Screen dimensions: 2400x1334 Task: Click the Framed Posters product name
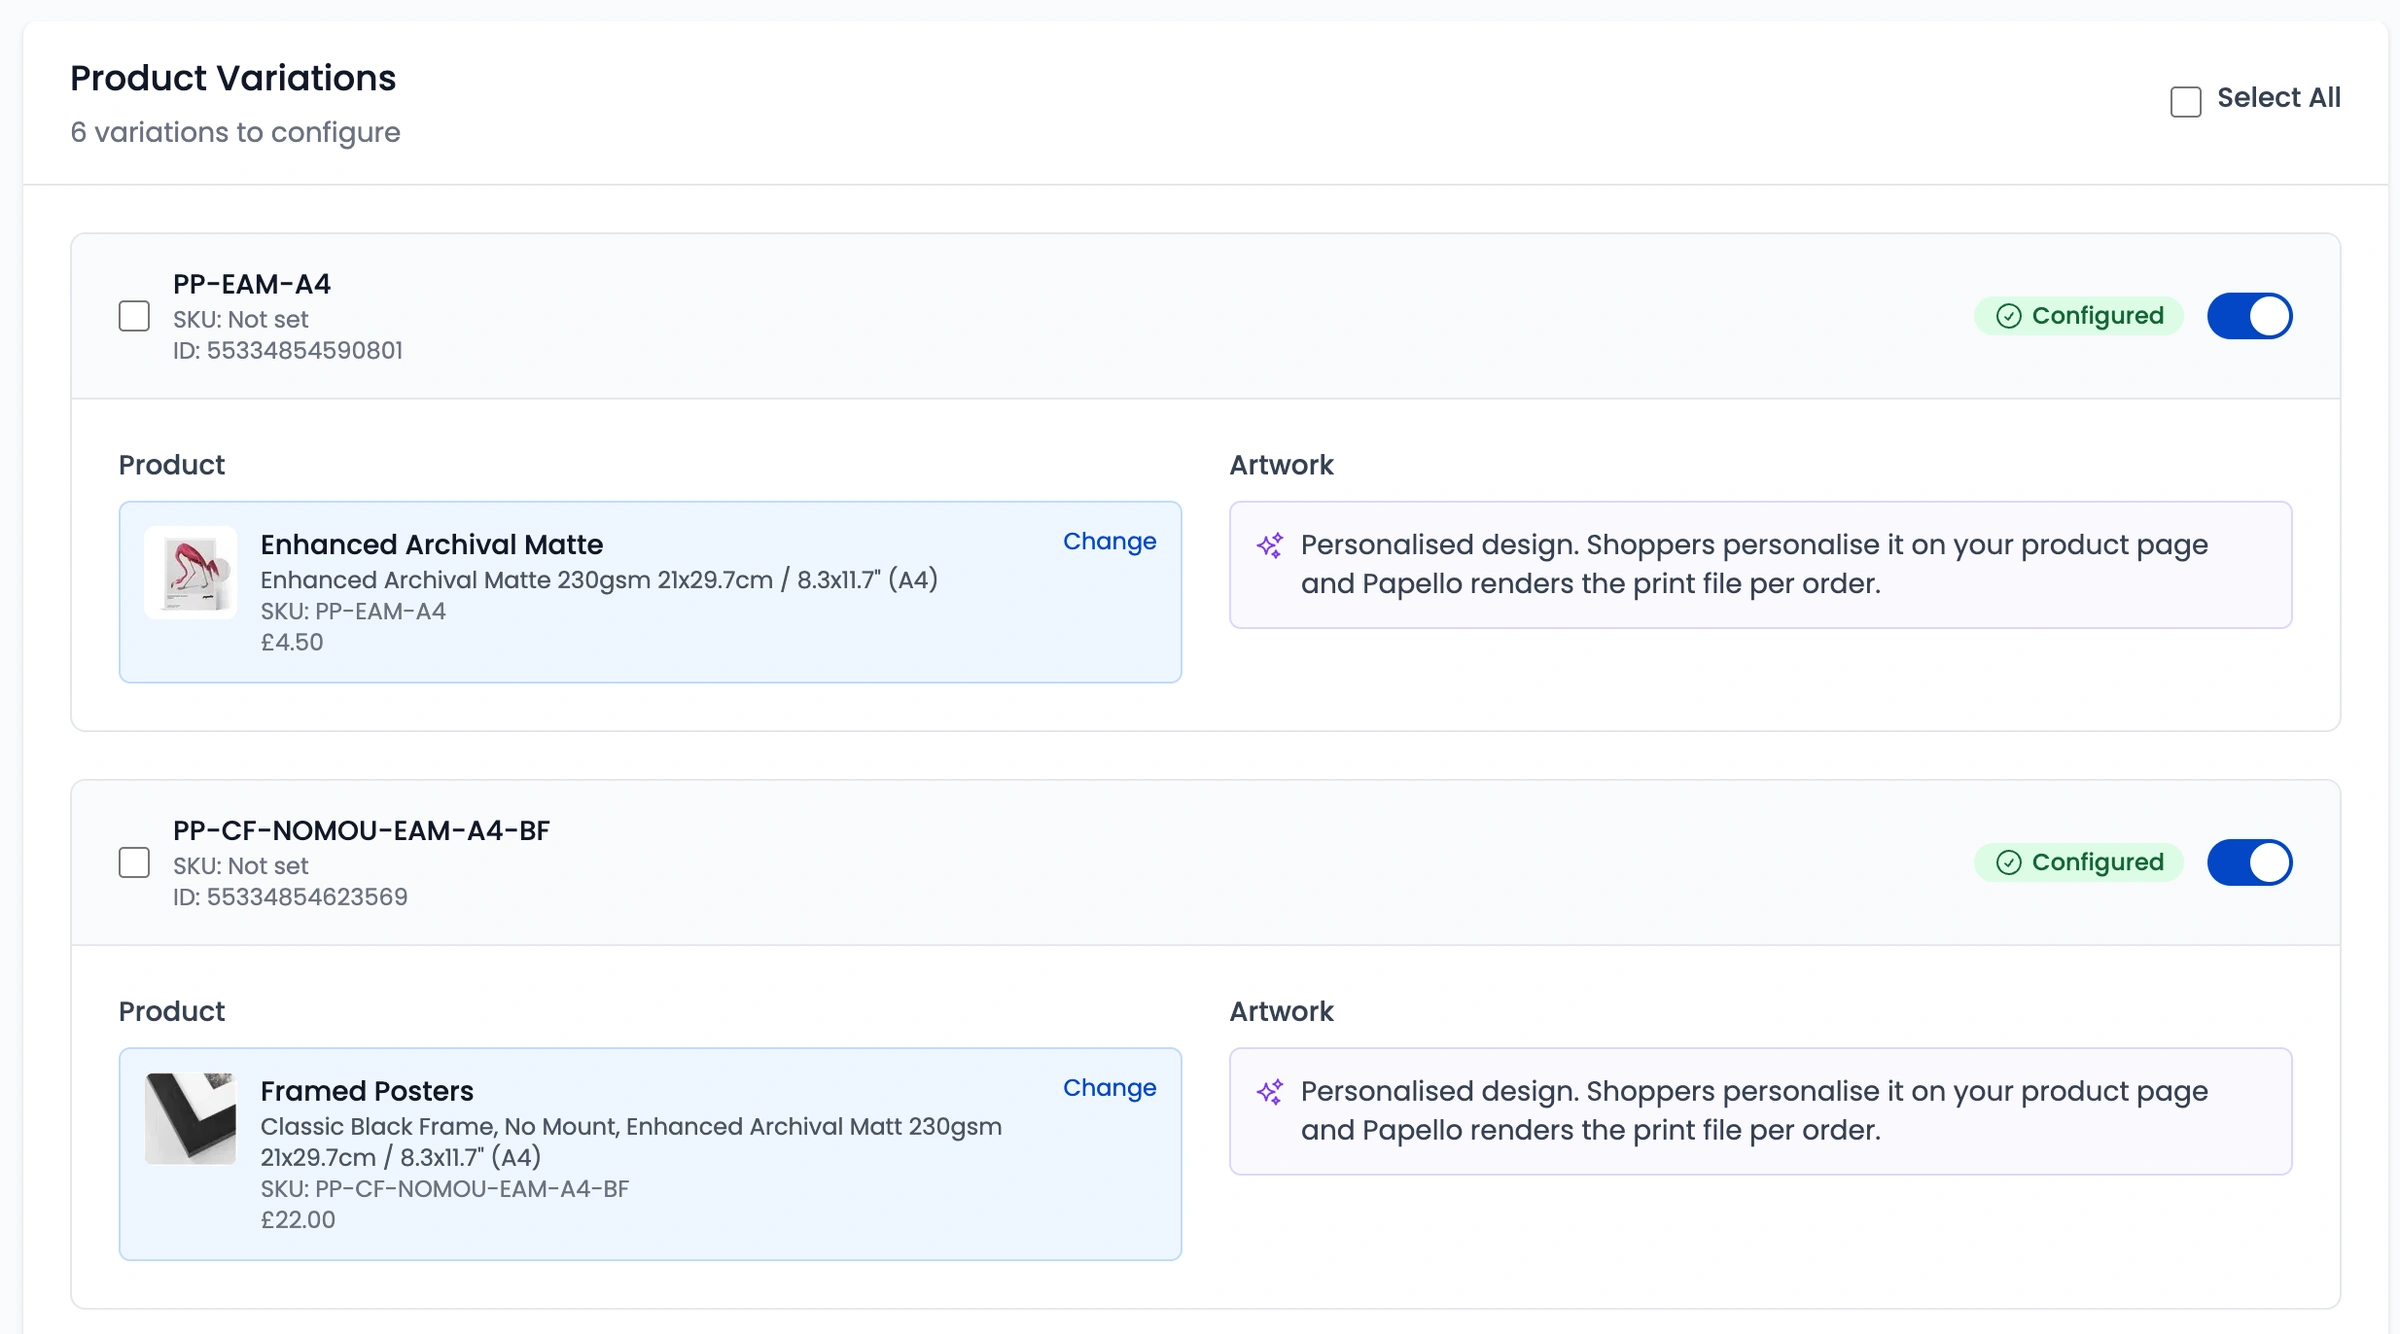(367, 1091)
